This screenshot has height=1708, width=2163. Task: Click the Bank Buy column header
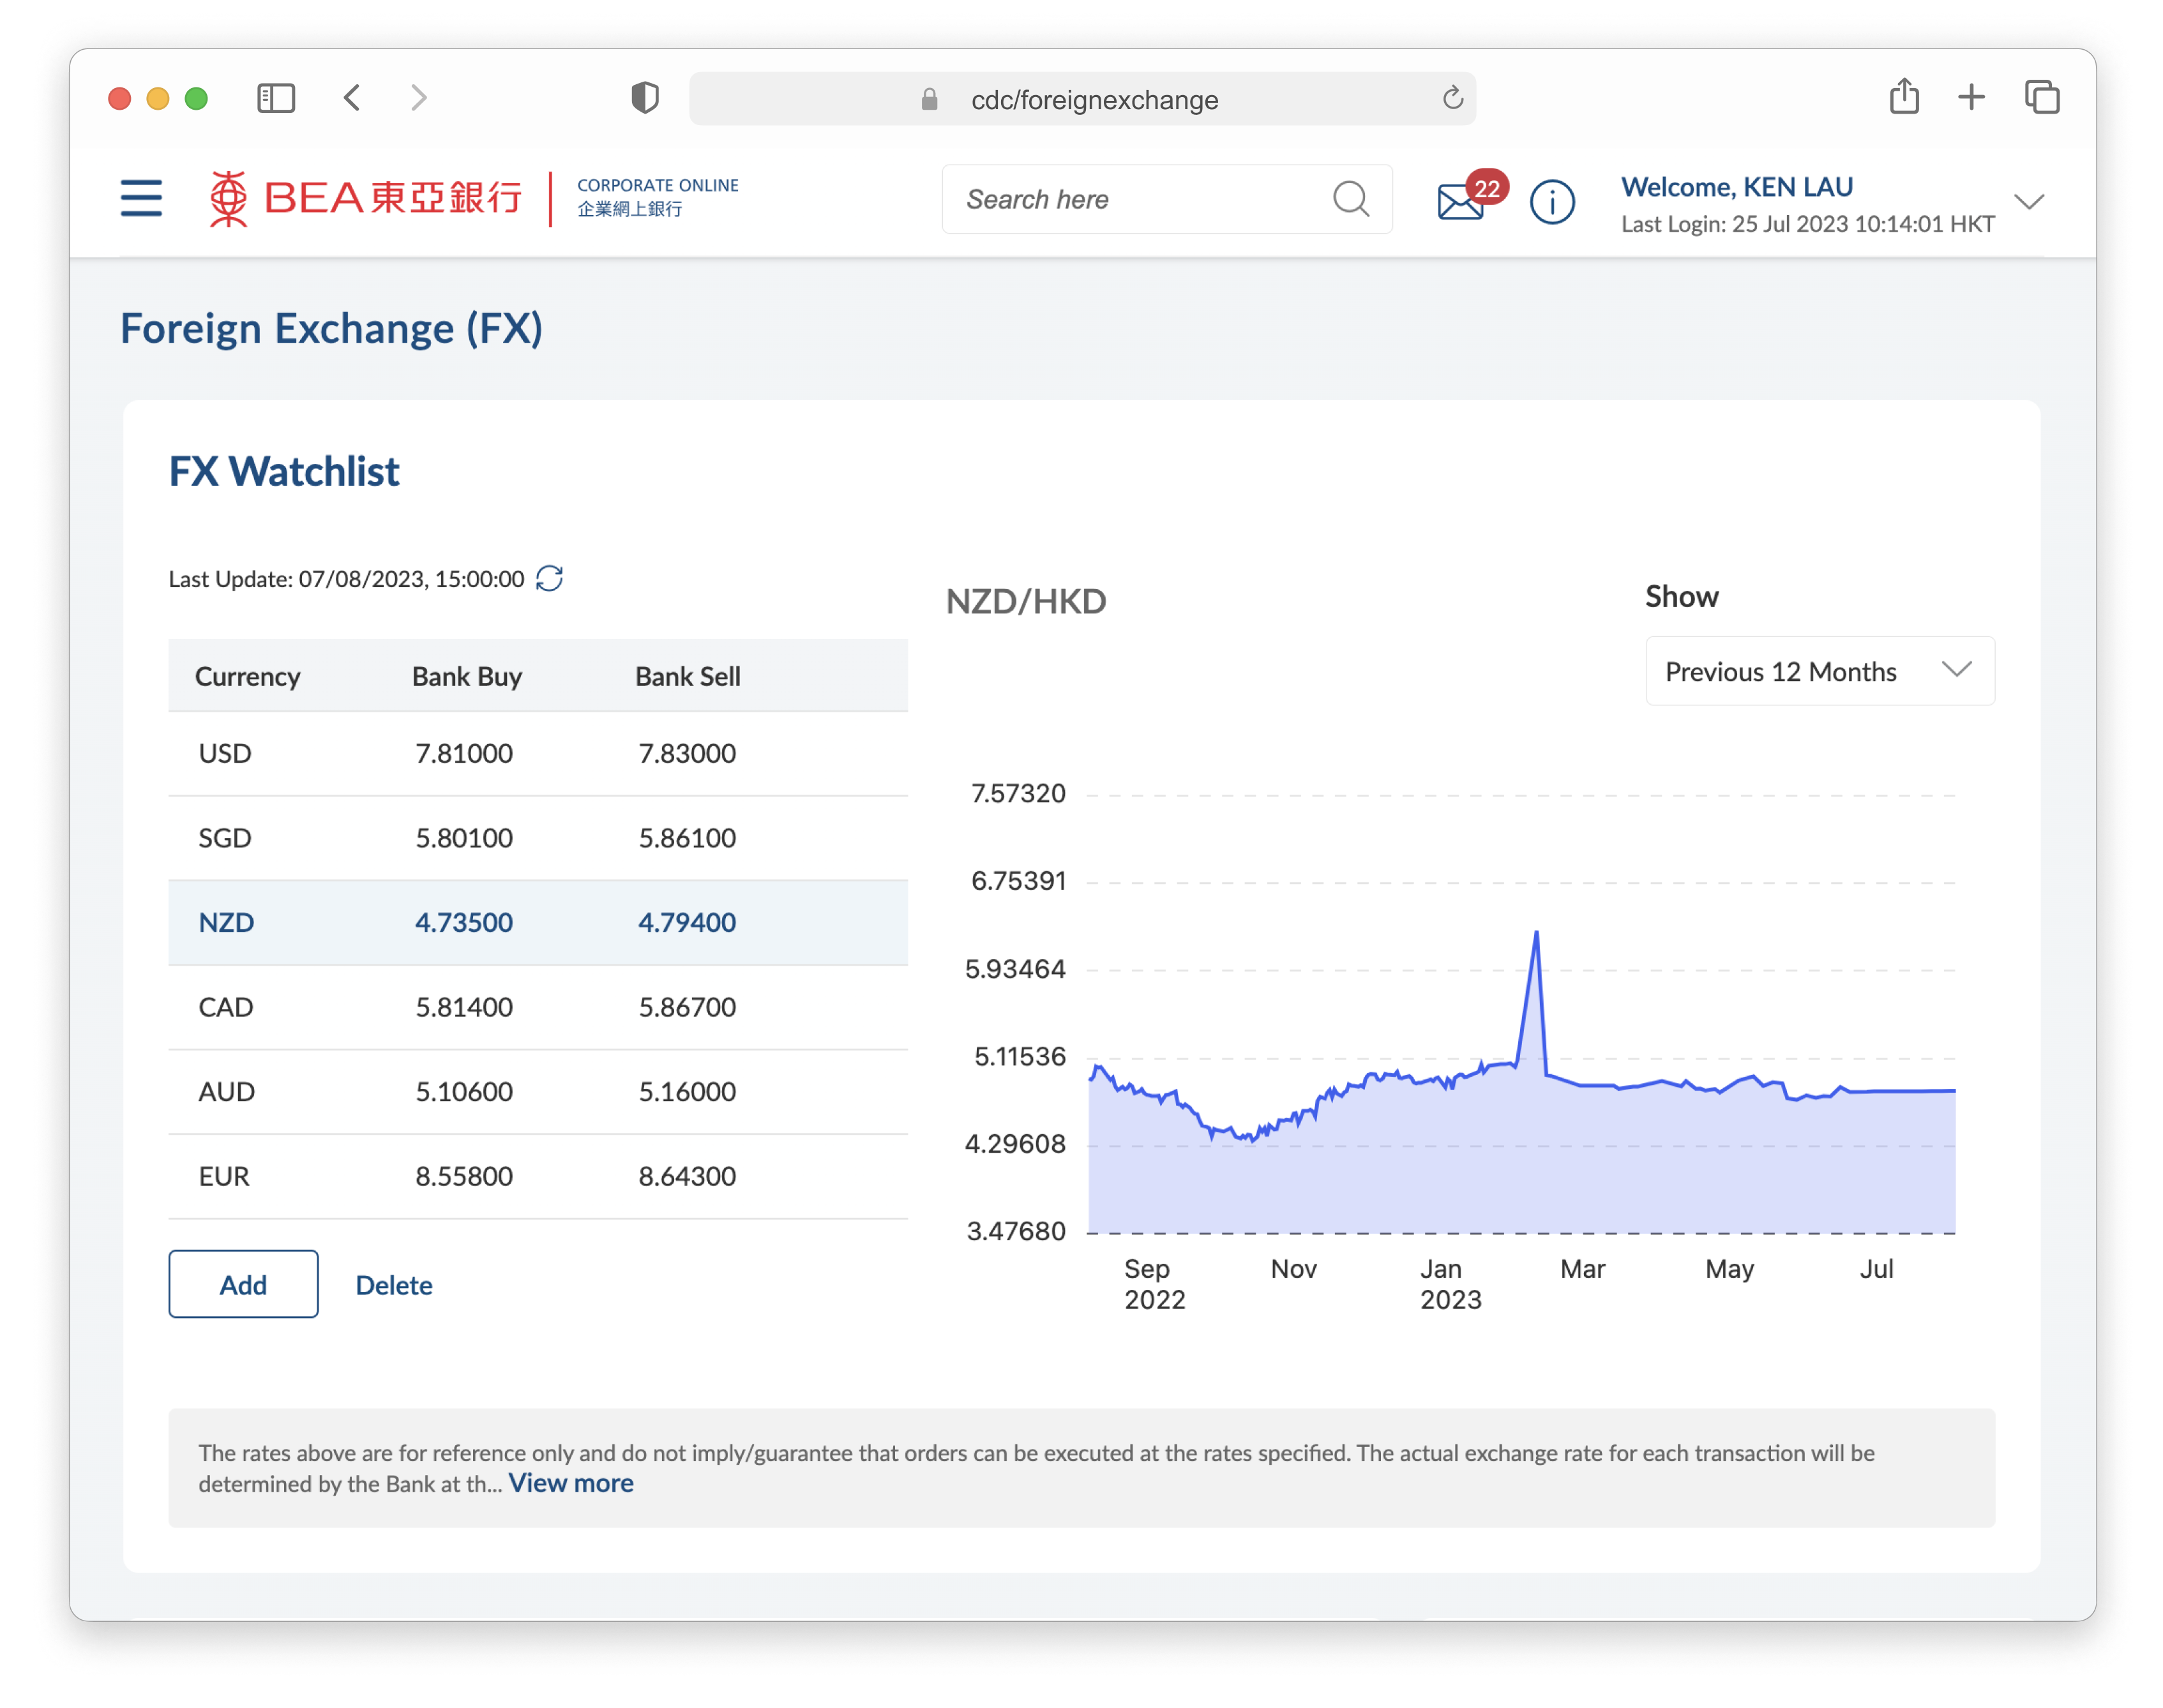pyautogui.click(x=467, y=677)
